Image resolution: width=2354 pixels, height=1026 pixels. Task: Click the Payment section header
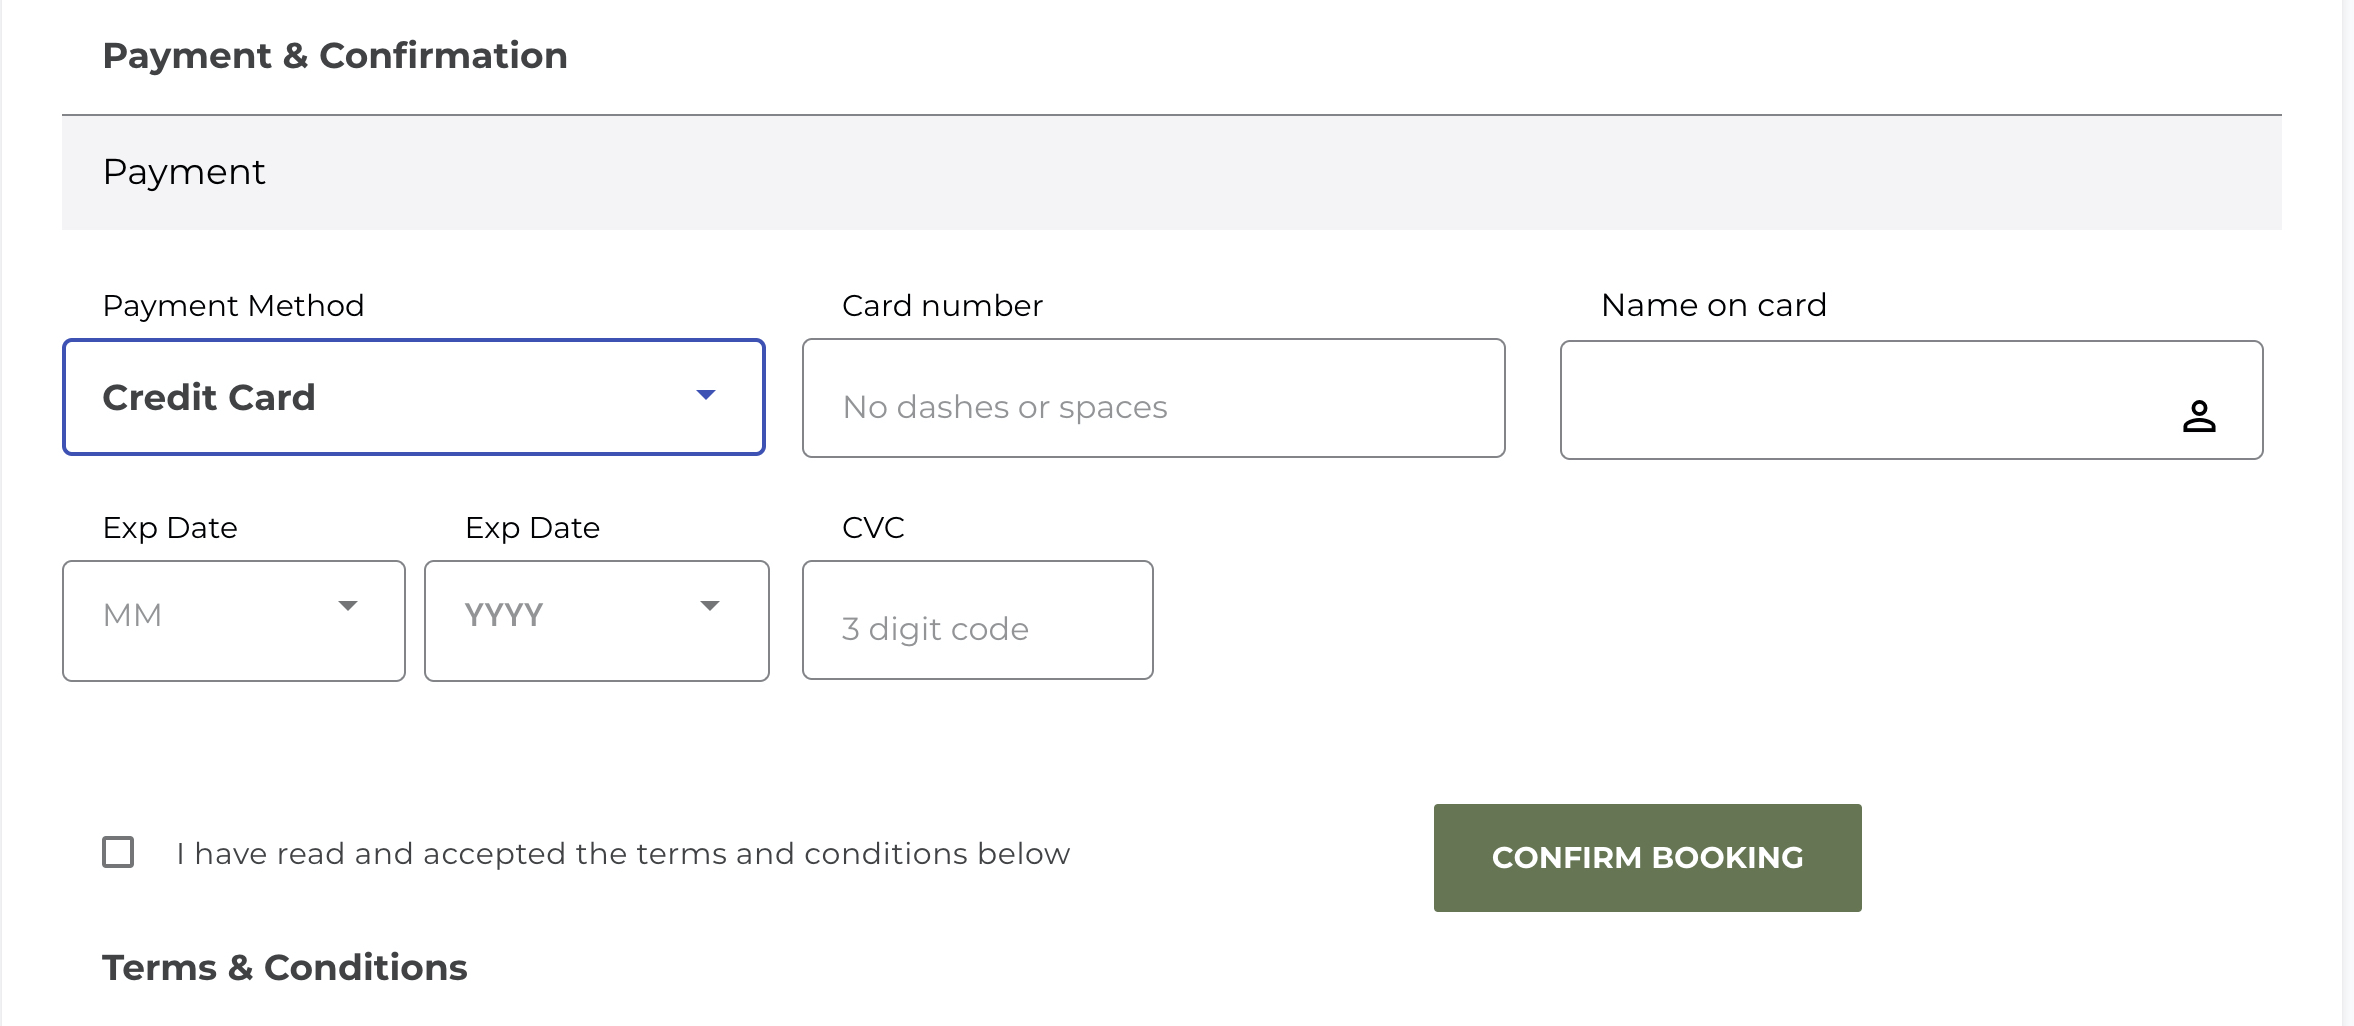pyautogui.click(x=184, y=171)
